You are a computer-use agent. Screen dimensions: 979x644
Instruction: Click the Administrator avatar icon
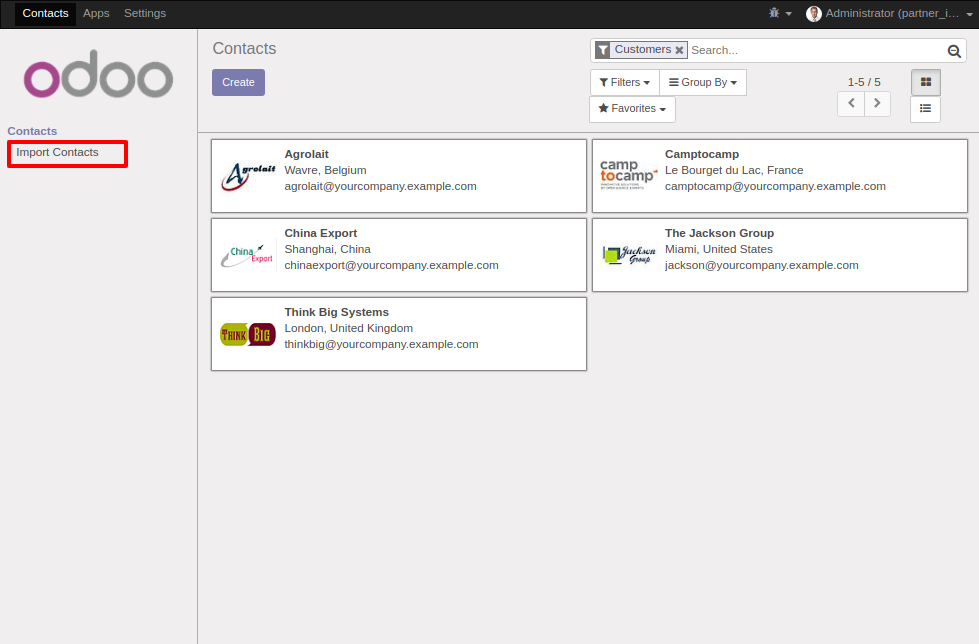[x=814, y=14]
